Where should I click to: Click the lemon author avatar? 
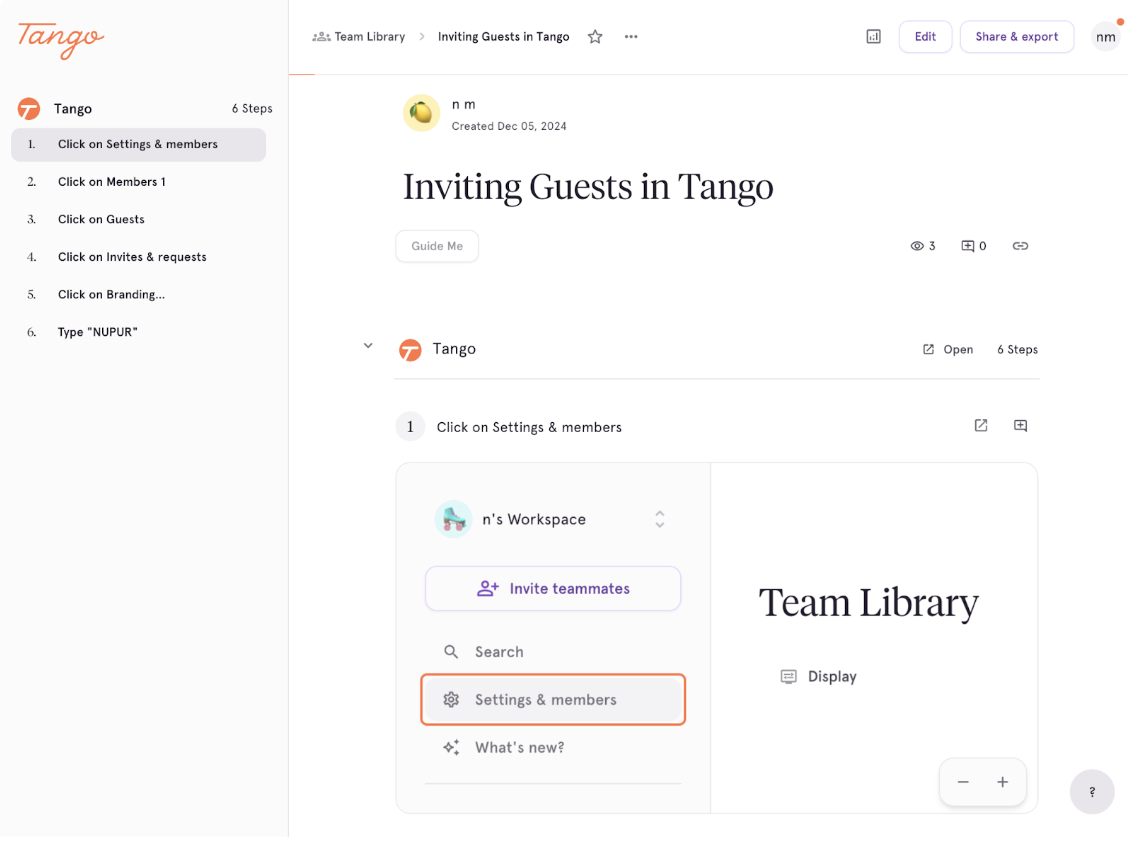[x=422, y=113]
